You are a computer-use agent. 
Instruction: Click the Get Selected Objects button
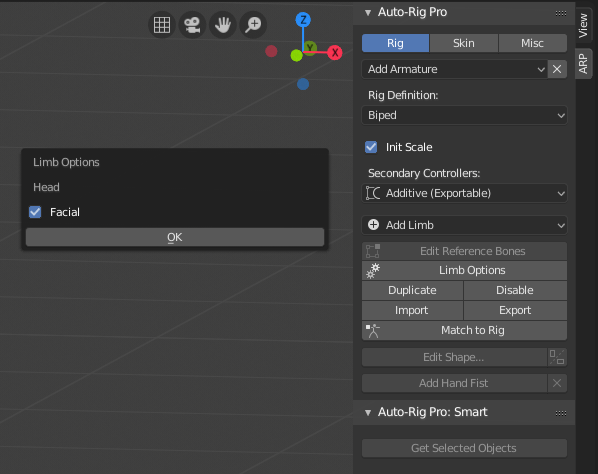pyautogui.click(x=464, y=448)
